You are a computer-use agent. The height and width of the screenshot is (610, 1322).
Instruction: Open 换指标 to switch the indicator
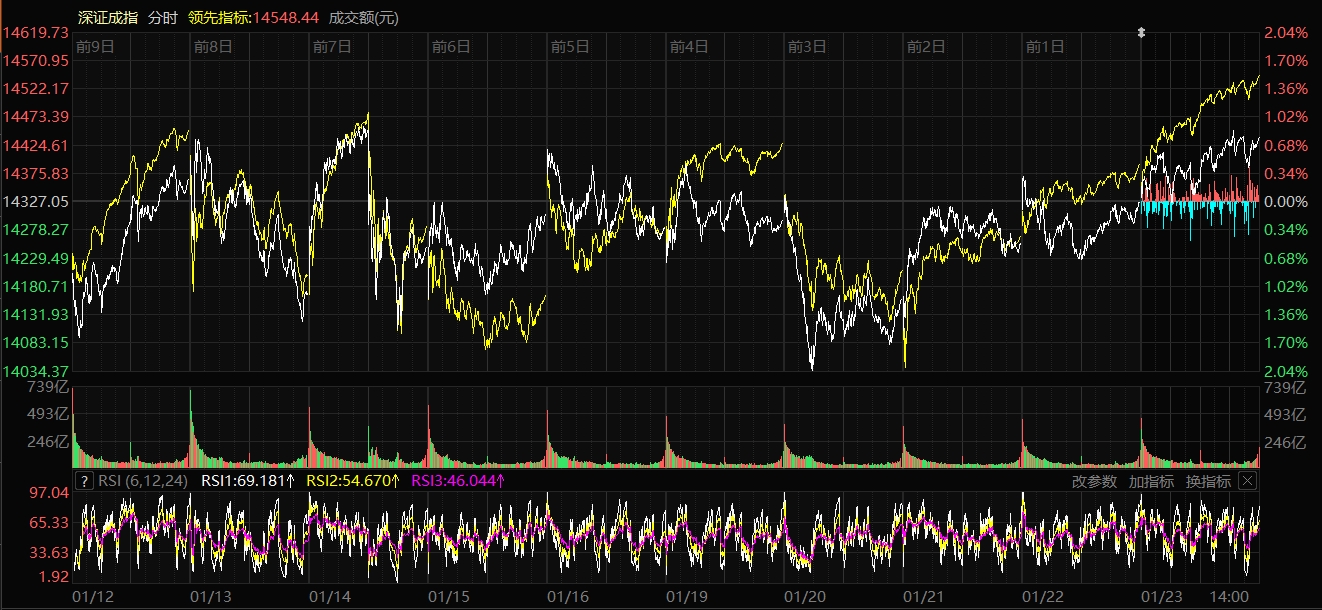click(1208, 481)
